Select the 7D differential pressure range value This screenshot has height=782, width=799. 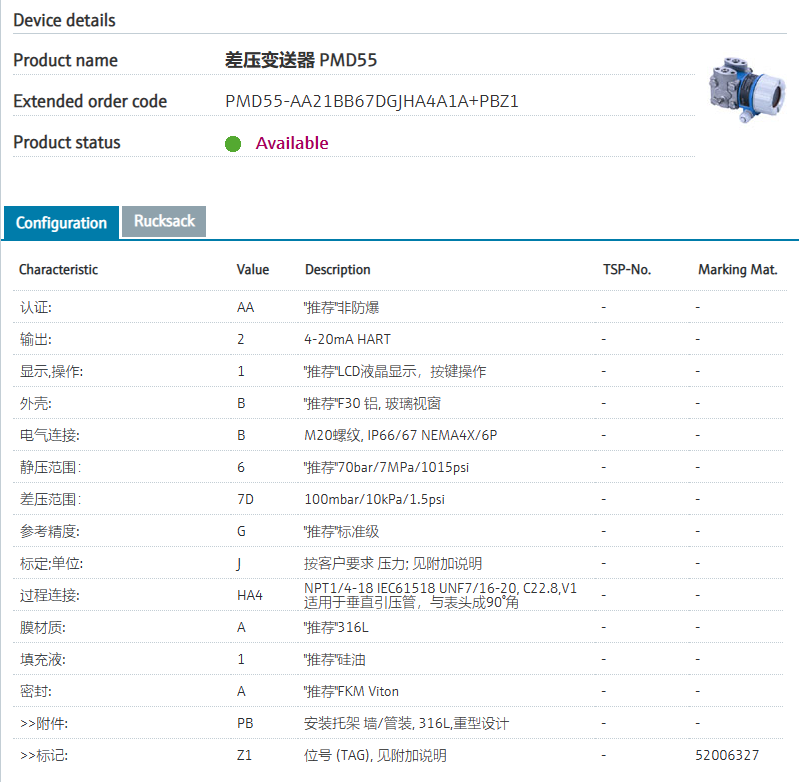pyautogui.click(x=245, y=499)
